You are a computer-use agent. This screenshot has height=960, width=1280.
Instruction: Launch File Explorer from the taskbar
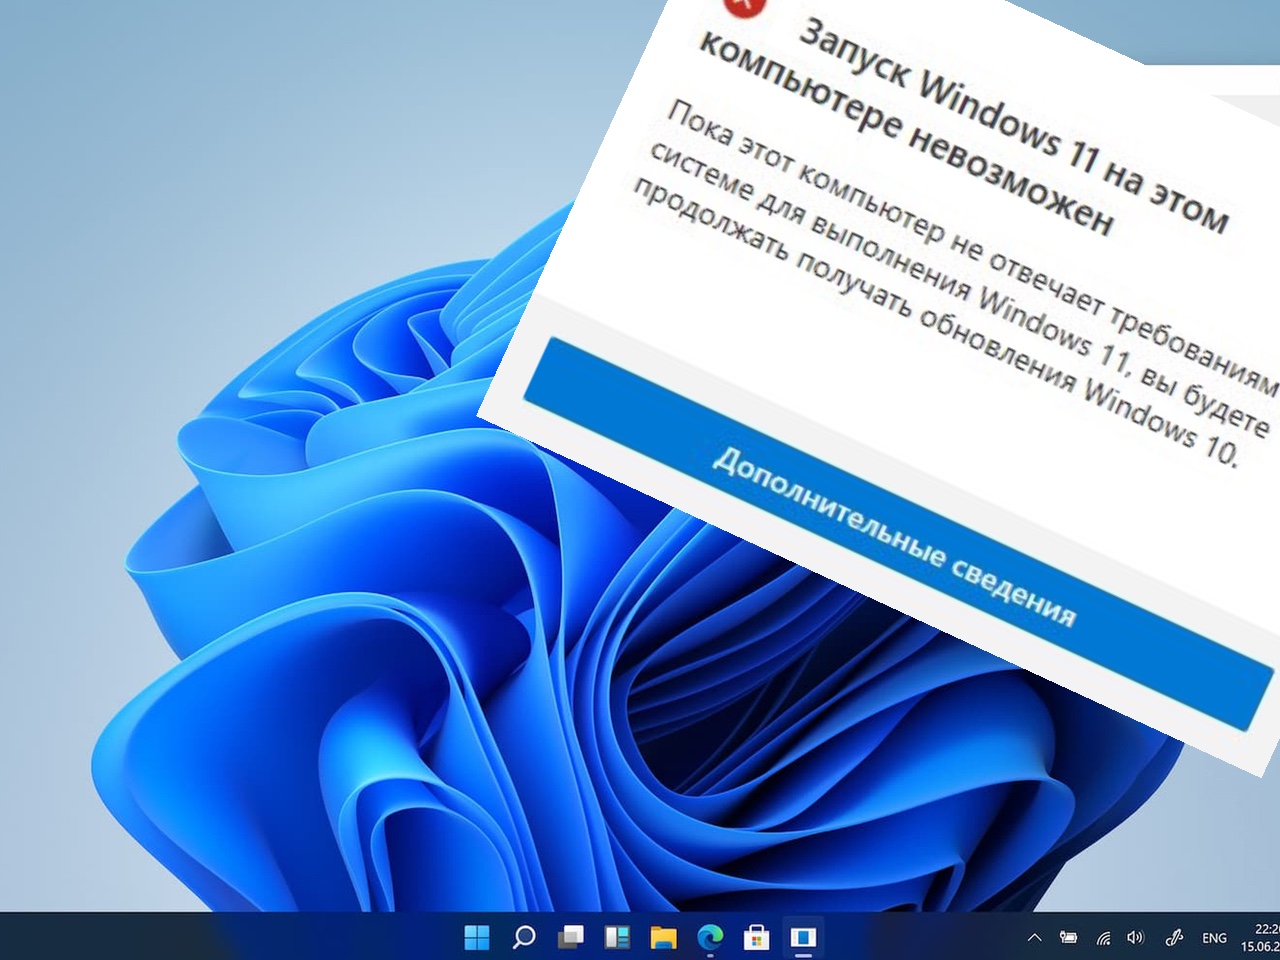[x=663, y=937]
